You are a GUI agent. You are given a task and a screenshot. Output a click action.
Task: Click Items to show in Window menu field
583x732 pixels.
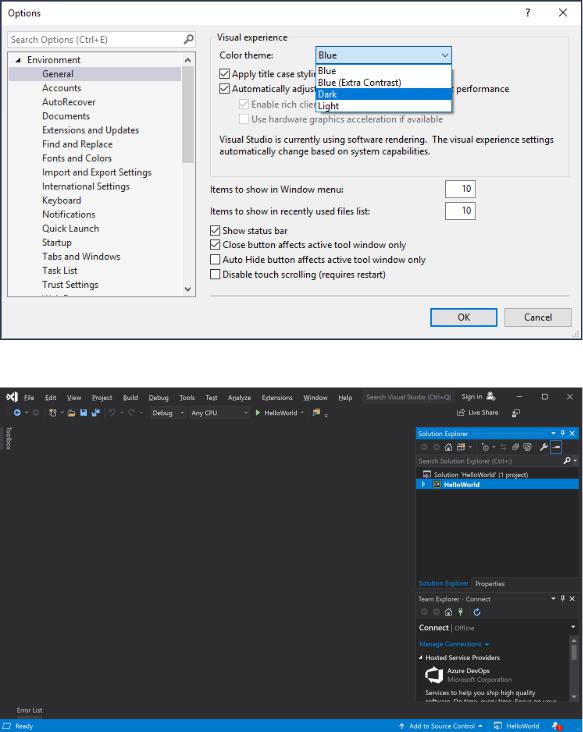pos(460,189)
